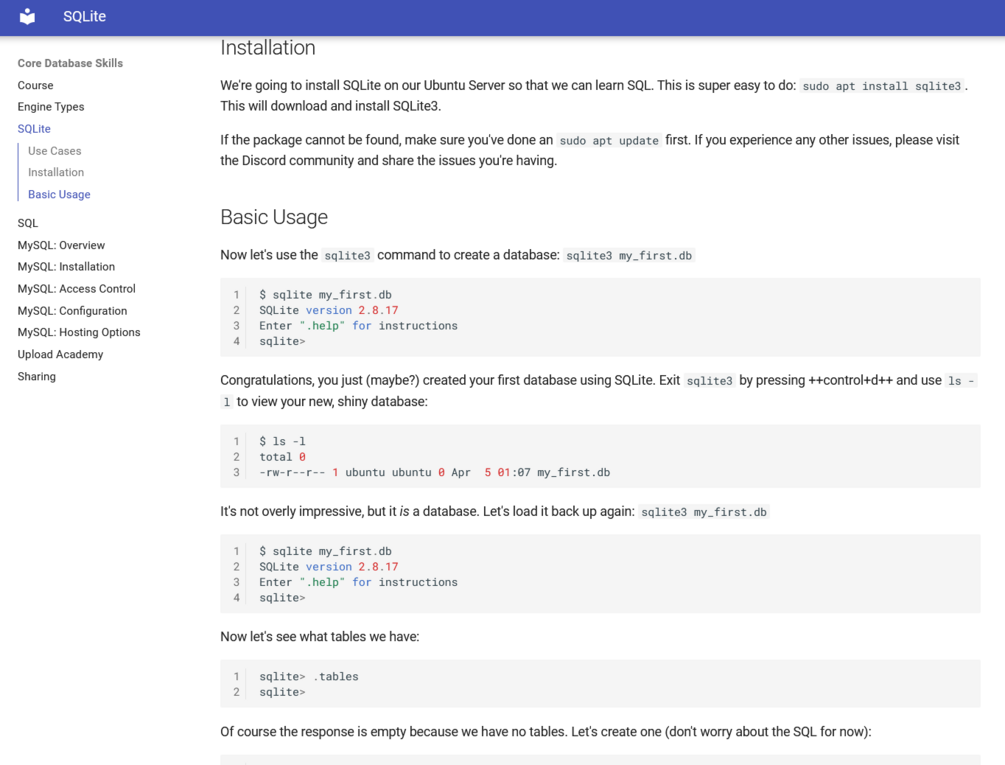Jump to Installation in the sidebar contents

pos(56,172)
